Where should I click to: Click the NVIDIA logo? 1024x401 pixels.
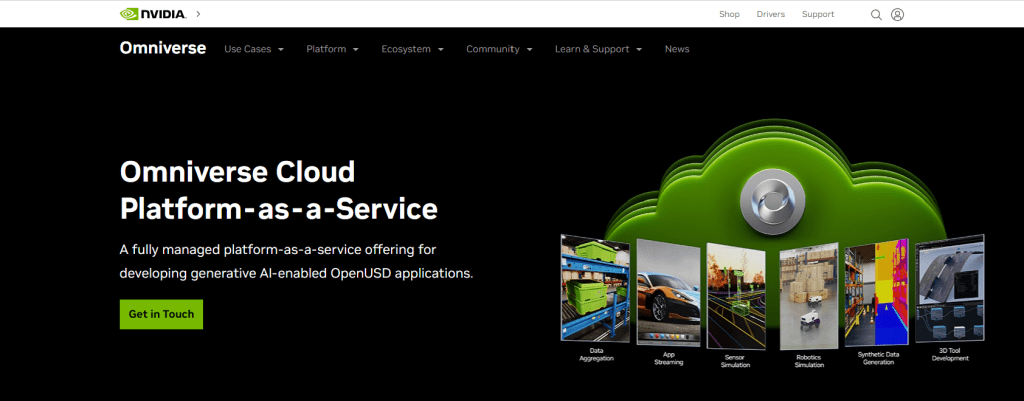coord(152,14)
